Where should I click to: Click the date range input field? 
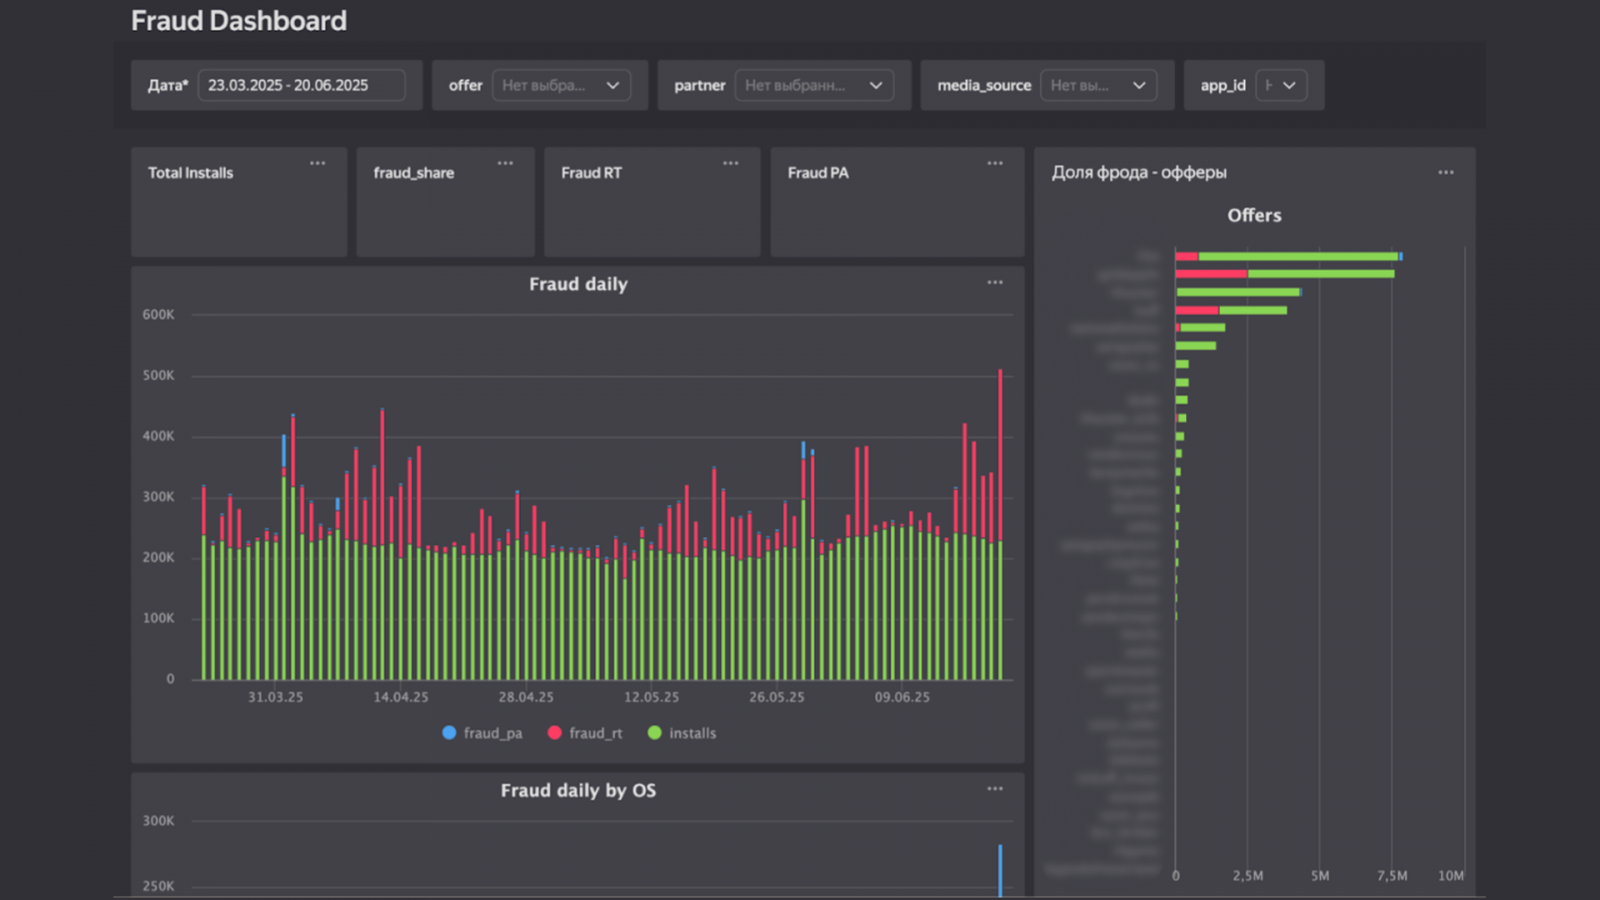click(x=301, y=86)
